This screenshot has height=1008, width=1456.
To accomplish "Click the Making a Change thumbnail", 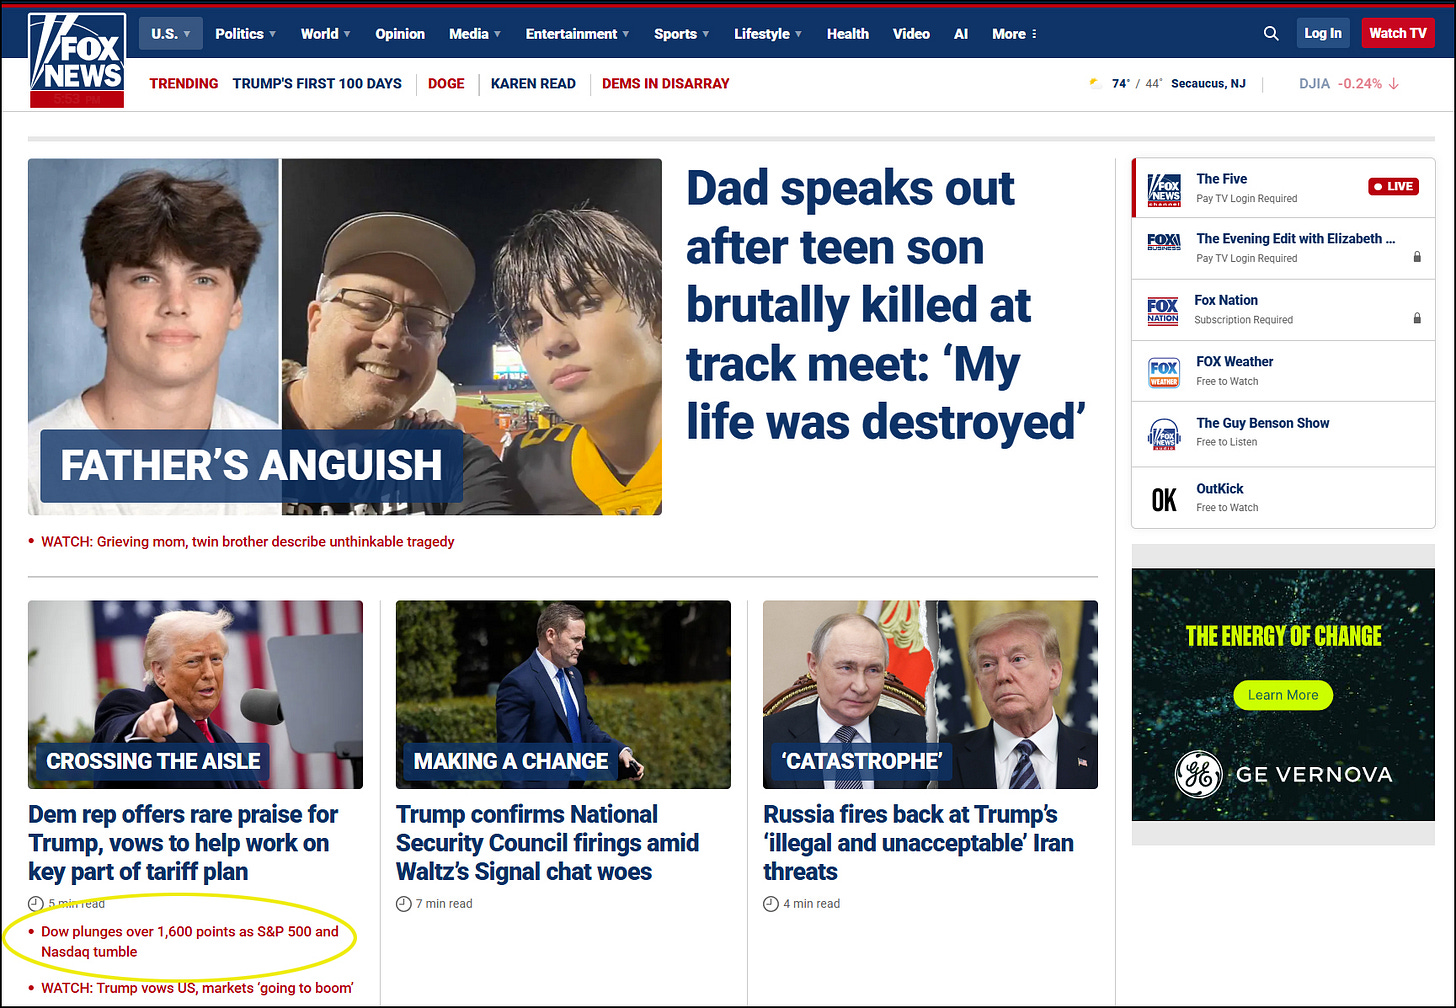I will [x=563, y=695].
